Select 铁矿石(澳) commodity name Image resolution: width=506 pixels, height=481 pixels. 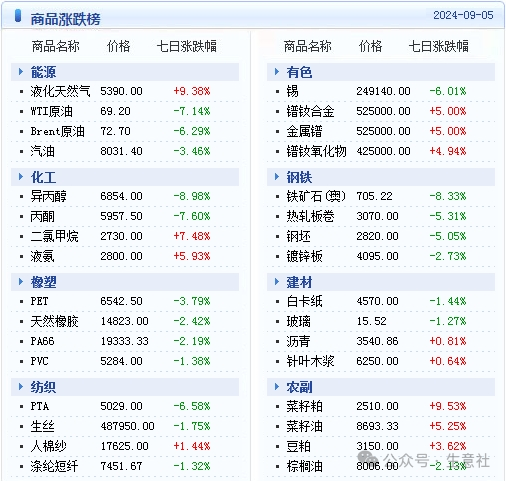[316, 196]
